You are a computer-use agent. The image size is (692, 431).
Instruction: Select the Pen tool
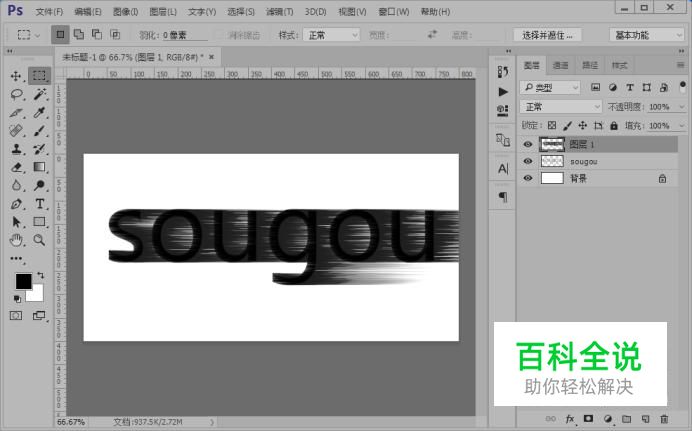16,204
